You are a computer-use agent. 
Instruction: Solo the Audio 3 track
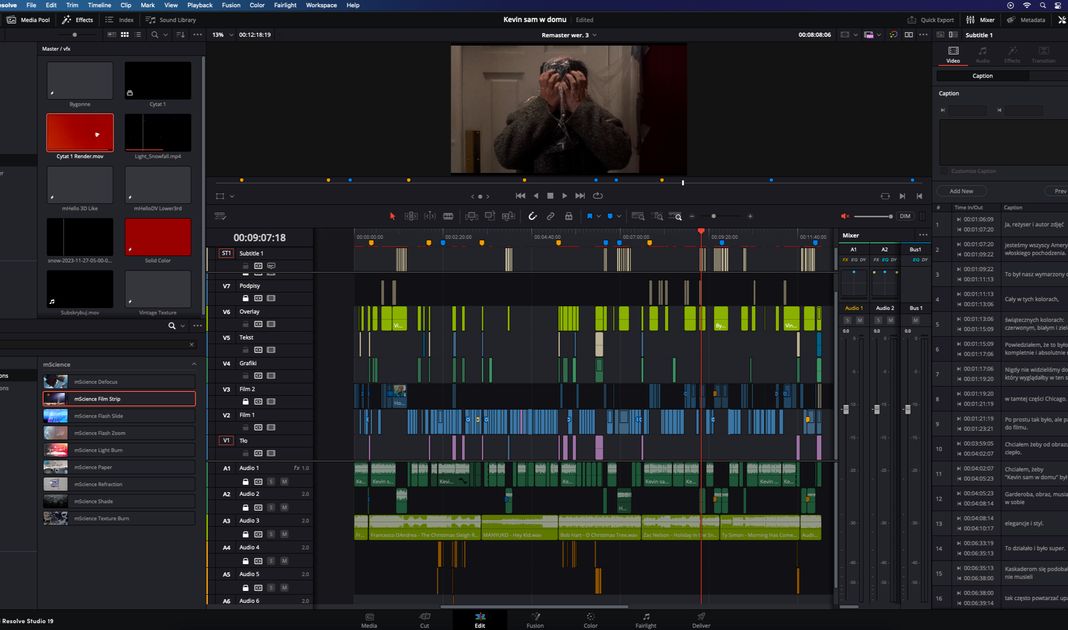(x=271, y=534)
